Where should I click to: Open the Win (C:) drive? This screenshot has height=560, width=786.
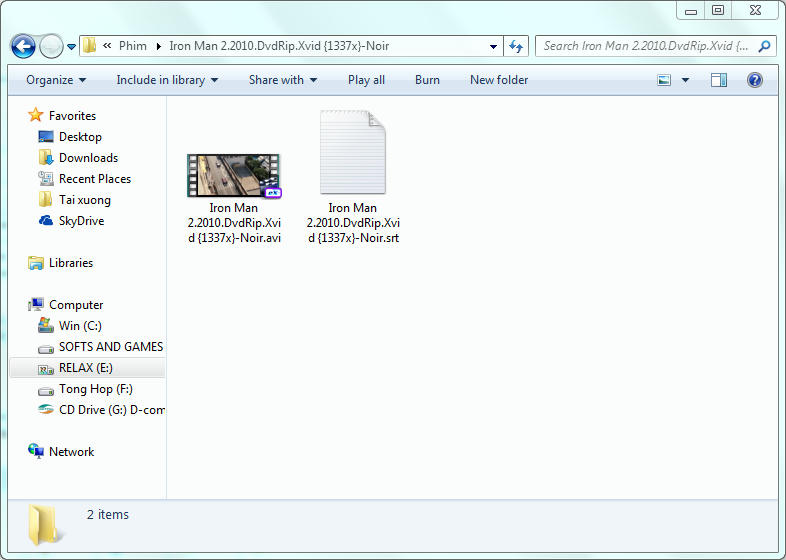[80, 326]
